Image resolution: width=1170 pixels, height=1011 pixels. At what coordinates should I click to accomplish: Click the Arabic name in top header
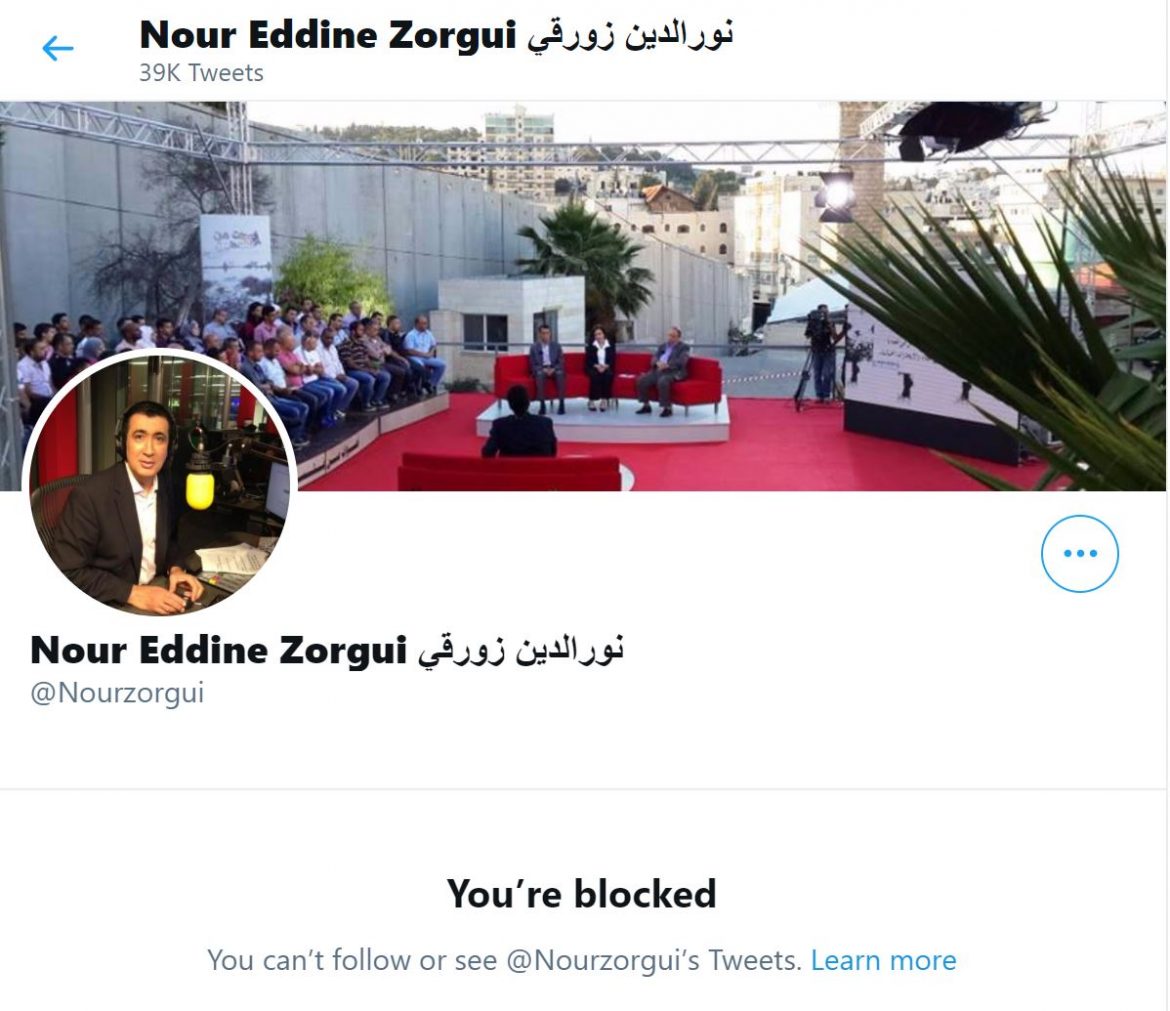click(x=631, y=35)
